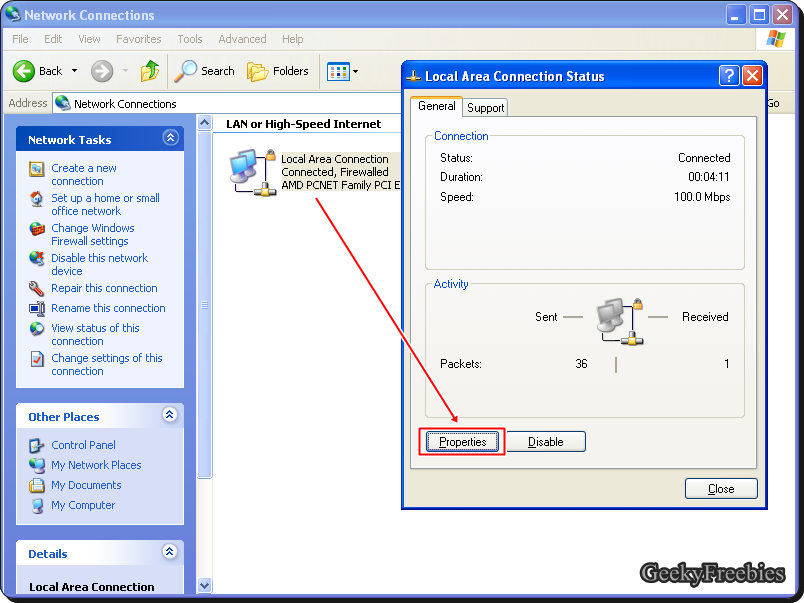Screen dimensions: 804x603
Task: Click Create a new connection link
Action: [84, 174]
